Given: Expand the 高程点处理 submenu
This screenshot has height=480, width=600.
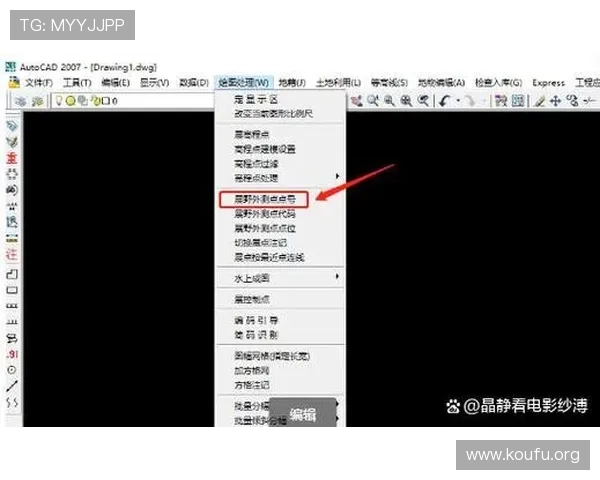Looking at the screenshot, I should tap(281, 178).
